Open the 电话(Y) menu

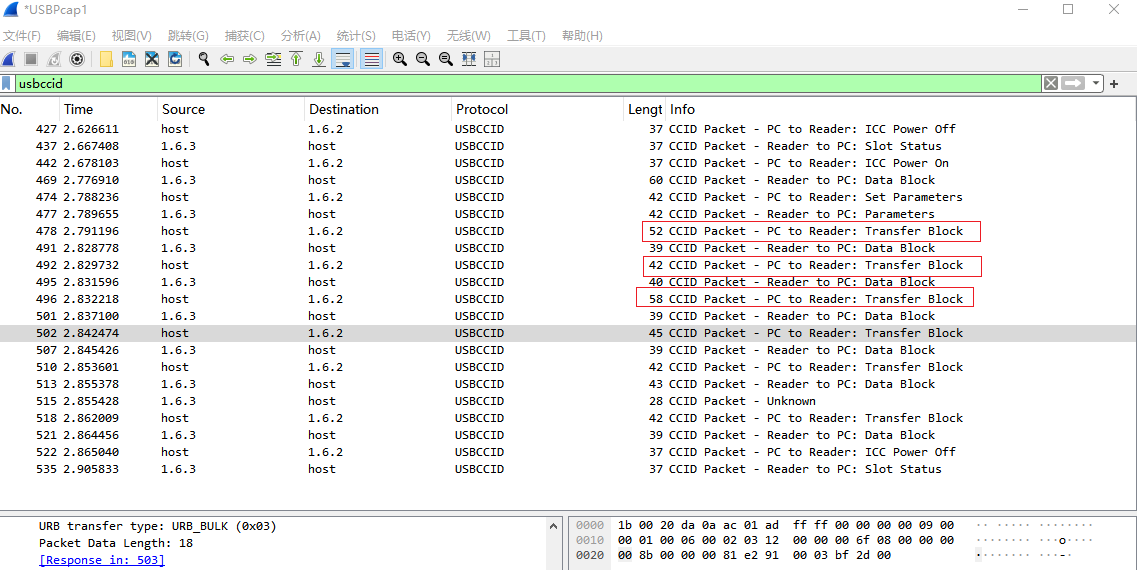(411, 36)
